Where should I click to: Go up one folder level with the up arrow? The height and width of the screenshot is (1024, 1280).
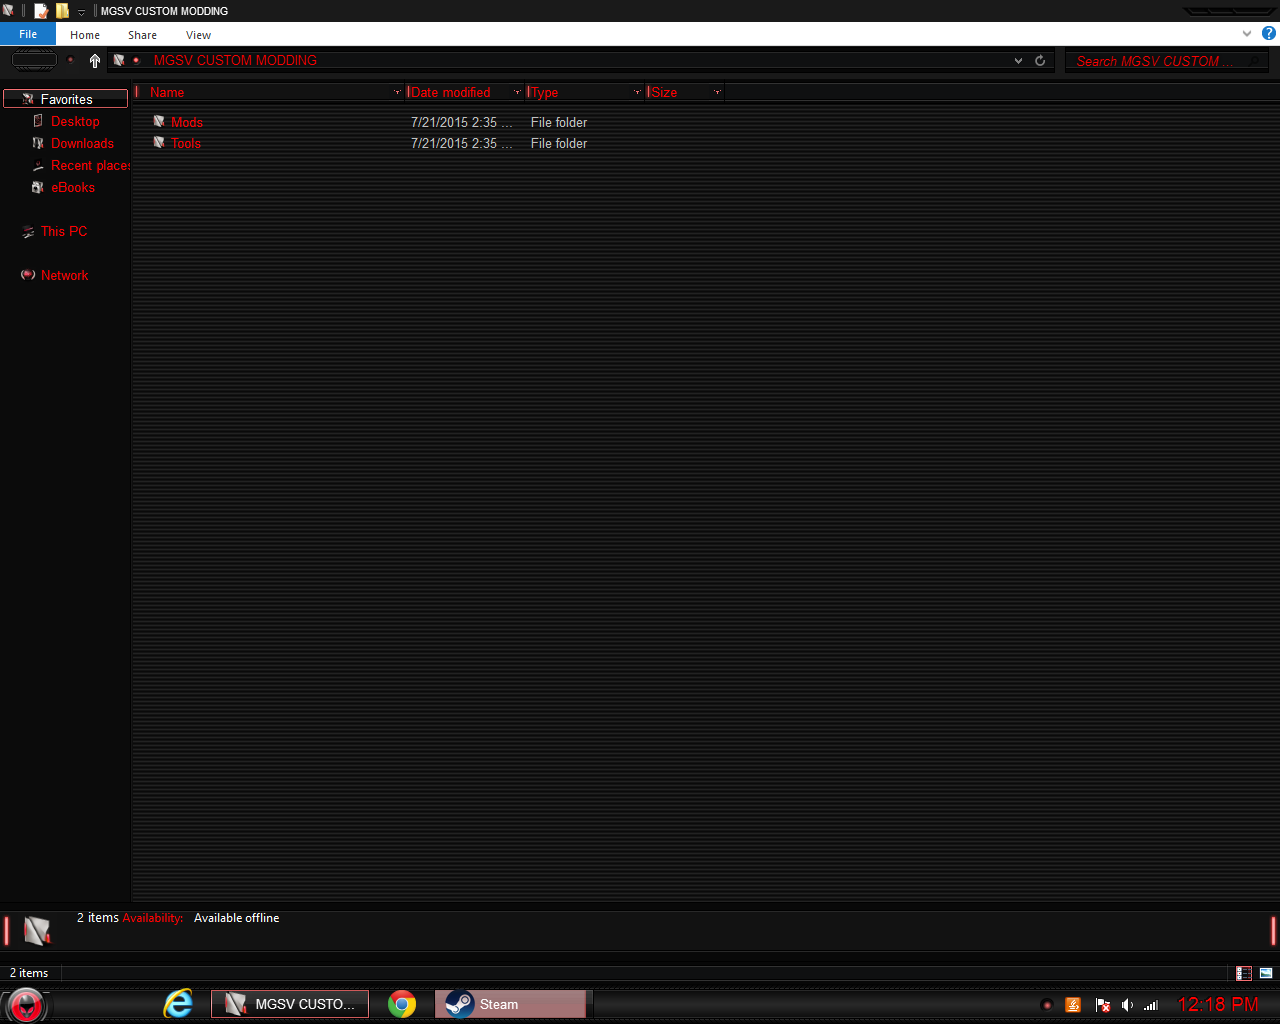click(95, 60)
